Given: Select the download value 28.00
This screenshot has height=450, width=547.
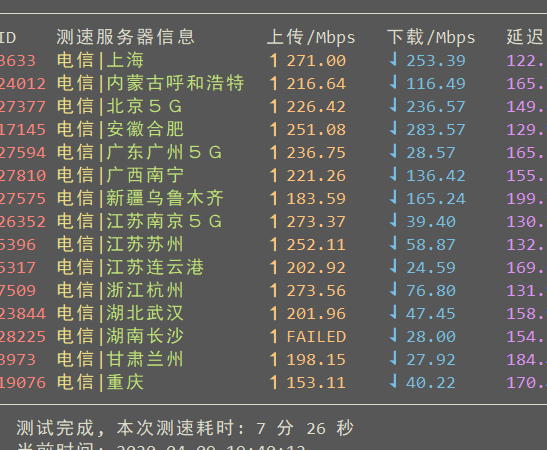Looking at the screenshot, I should coord(431,337).
